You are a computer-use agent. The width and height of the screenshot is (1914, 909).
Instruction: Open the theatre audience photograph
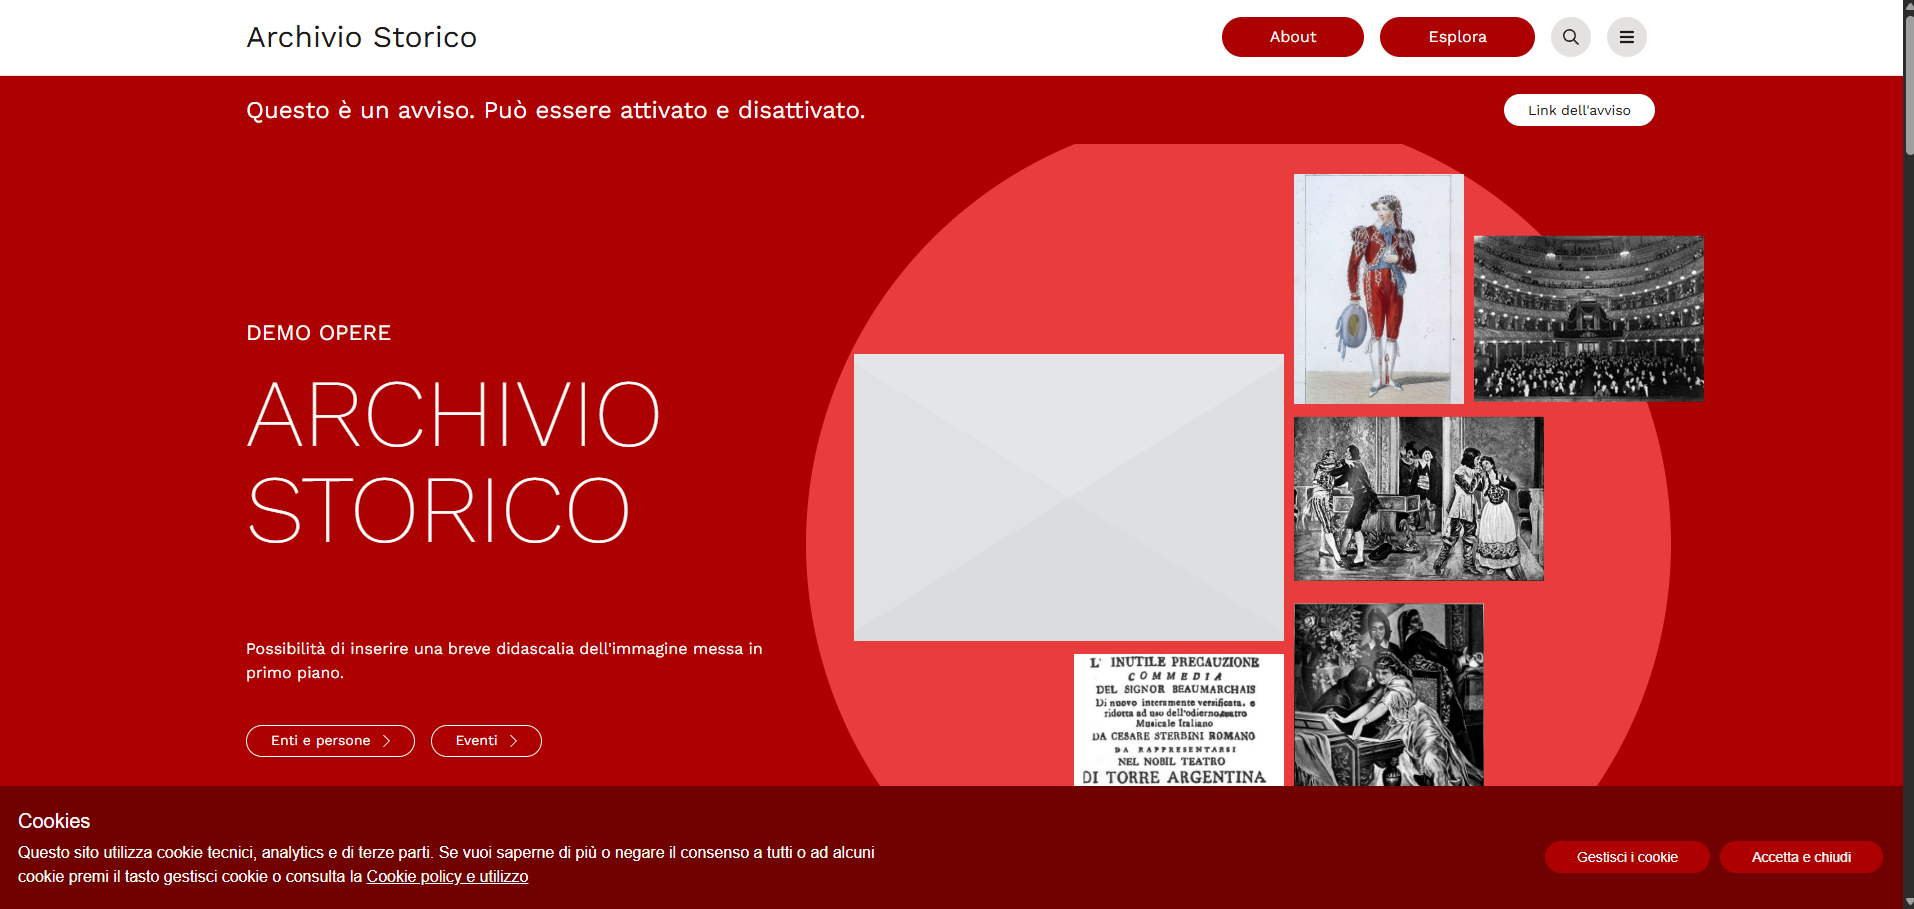pos(1588,318)
